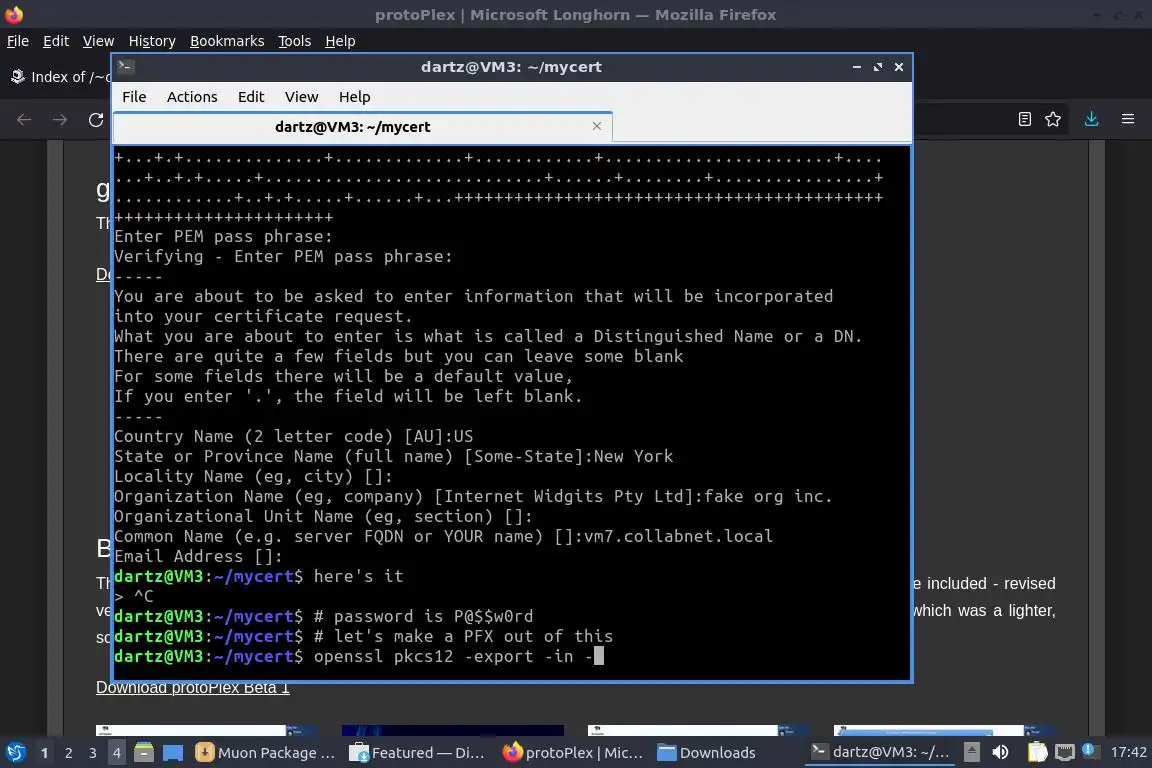This screenshot has width=1152, height=768.
Task: Open the network display tray icon
Action: click(x=1065, y=752)
